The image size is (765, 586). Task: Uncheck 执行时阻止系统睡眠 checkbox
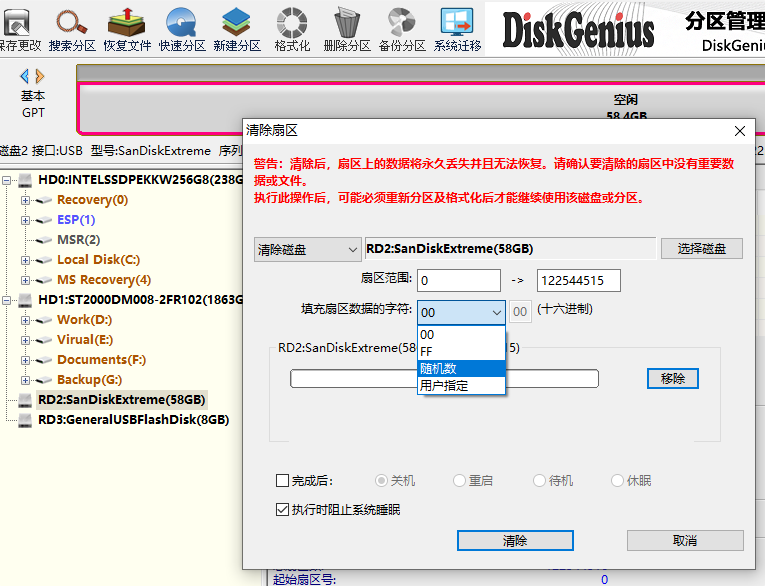282,509
